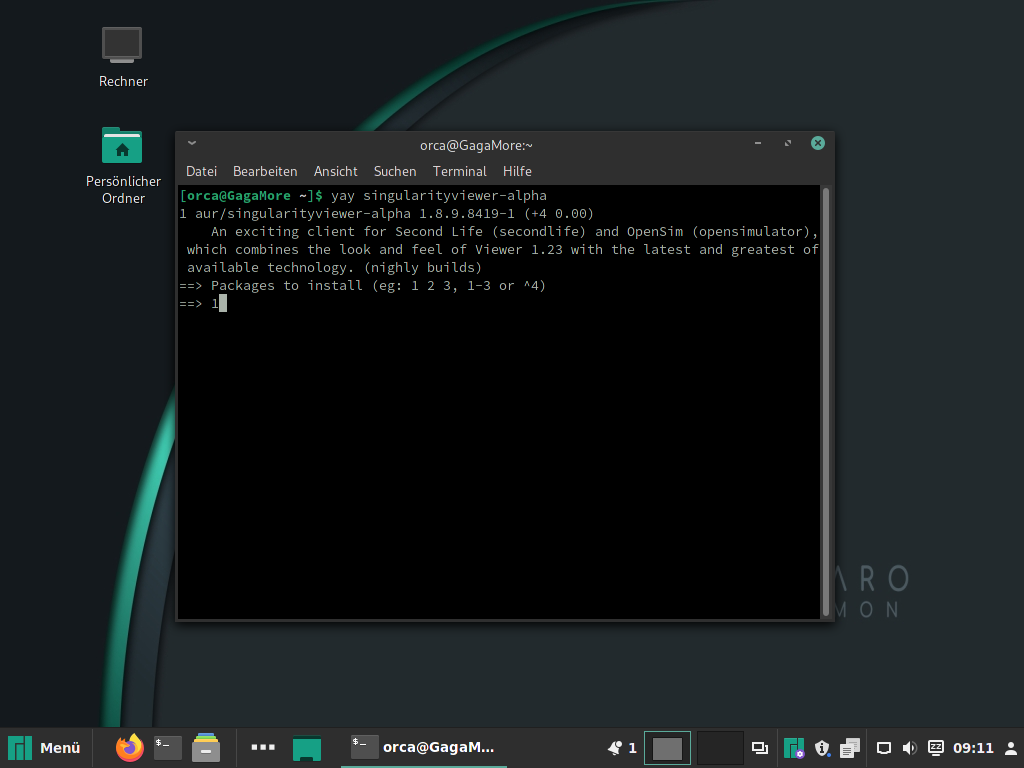Image resolution: width=1024 pixels, height=768 pixels.
Task: Open the Suchen menu
Action: (x=394, y=171)
